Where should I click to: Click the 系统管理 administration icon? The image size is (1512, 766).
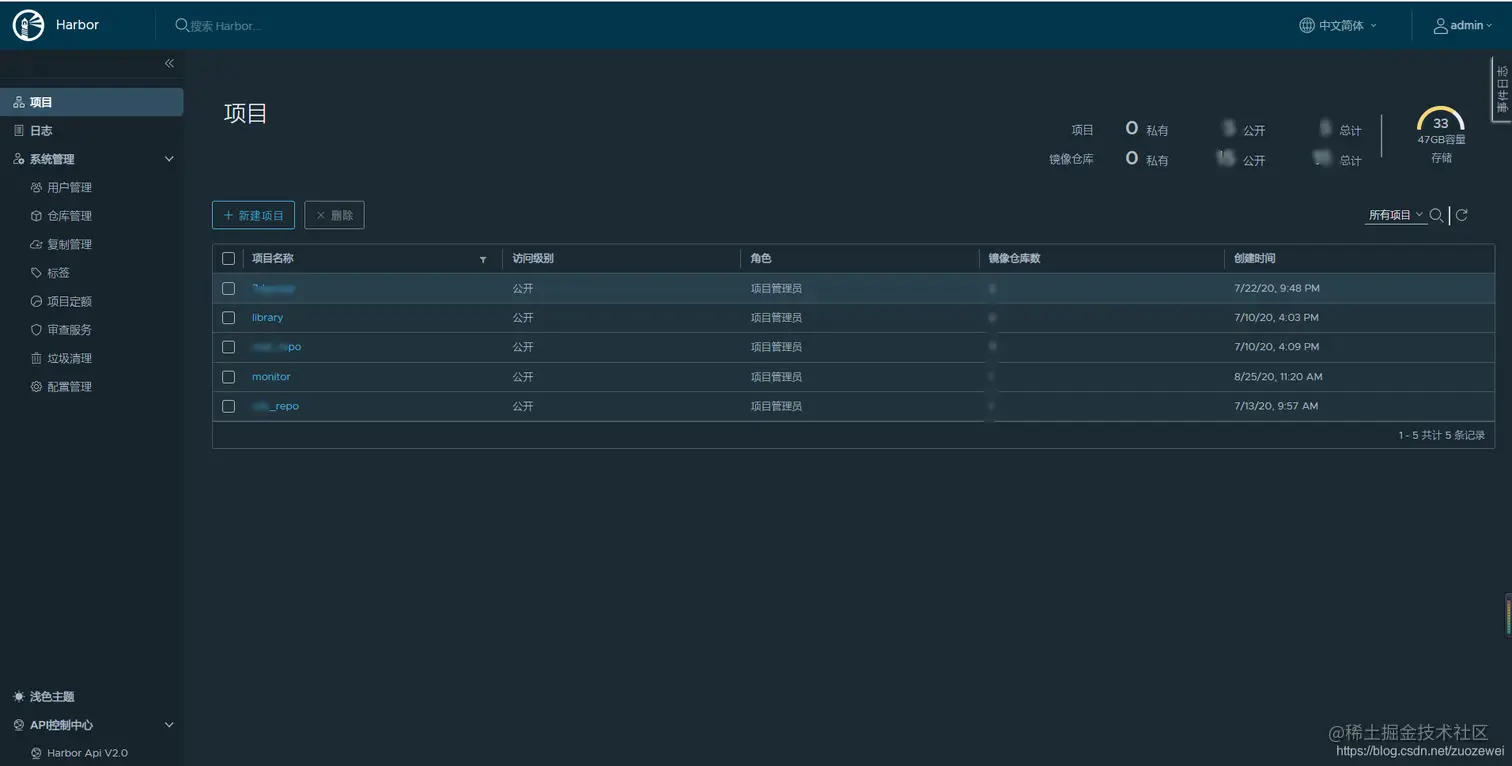(x=19, y=159)
